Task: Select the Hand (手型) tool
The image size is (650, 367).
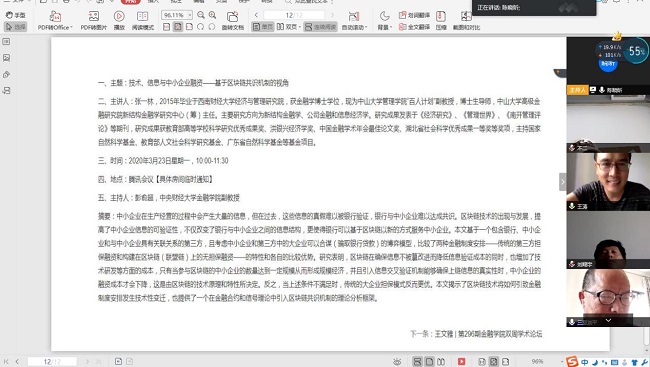Action: (15, 15)
